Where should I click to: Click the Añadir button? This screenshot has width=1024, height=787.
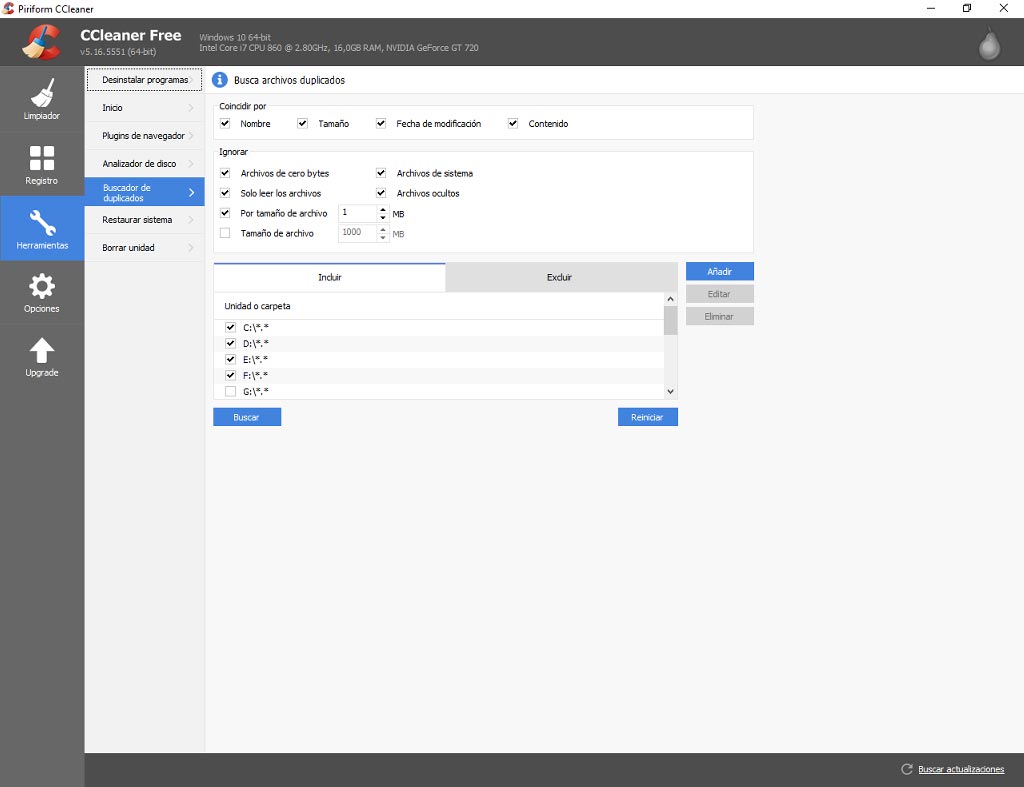click(720, 271)
